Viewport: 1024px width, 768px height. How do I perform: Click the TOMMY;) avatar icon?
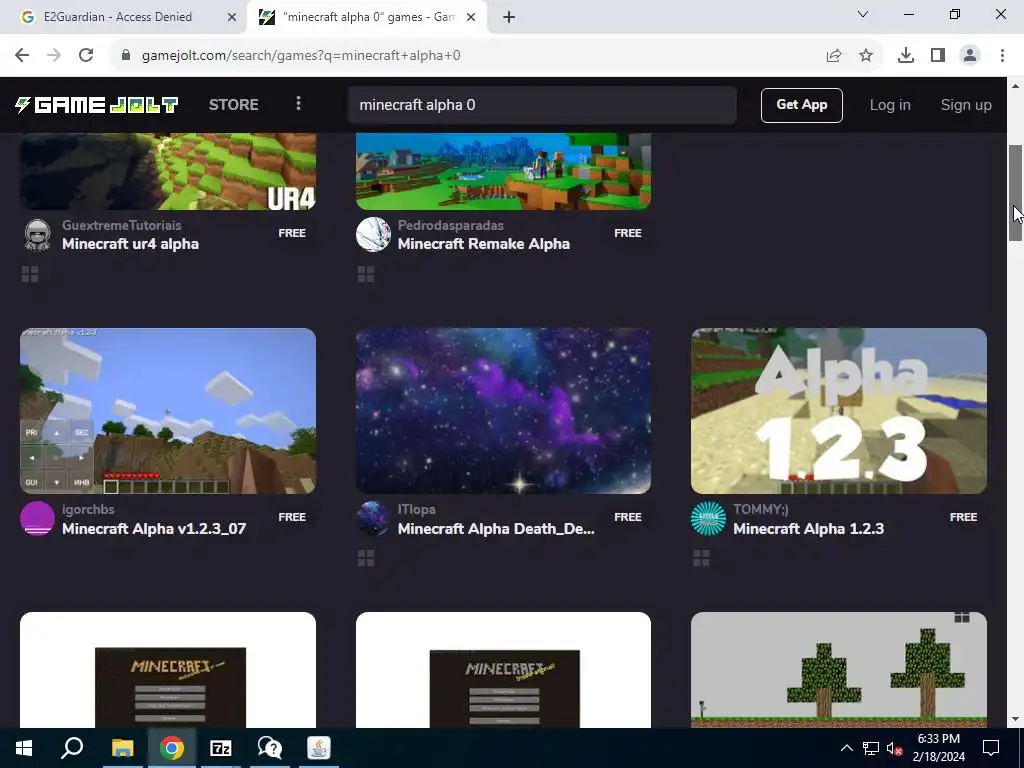tap(708, 519)
